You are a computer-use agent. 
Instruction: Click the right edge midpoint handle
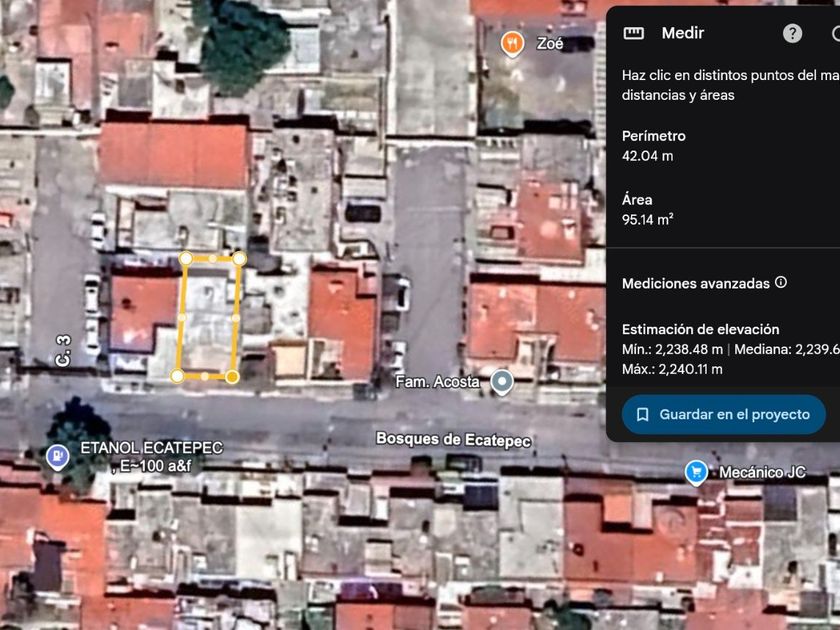(x=236, y=318)
